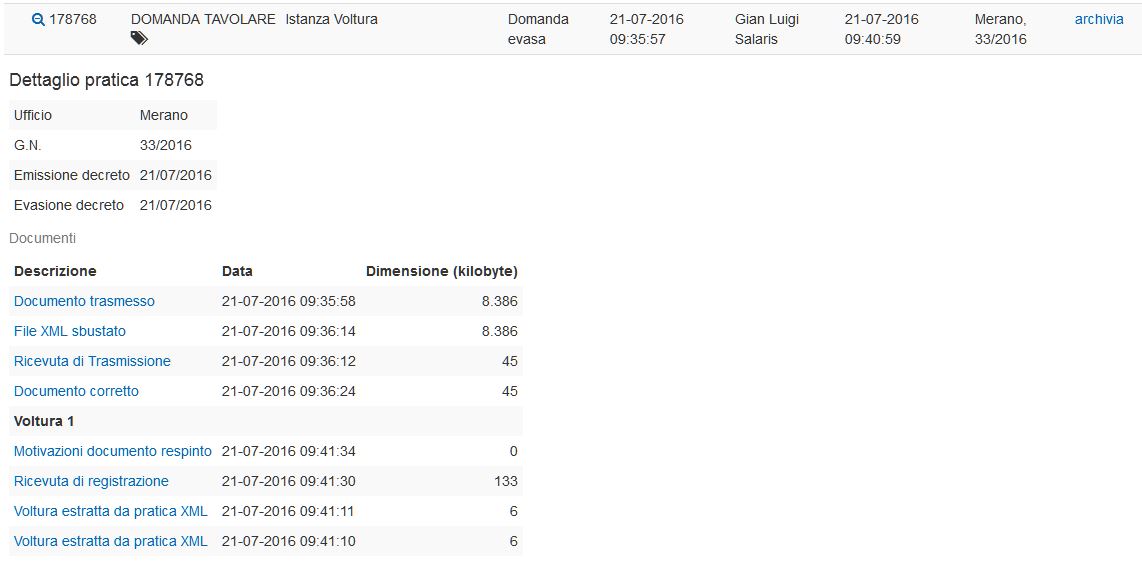Click the Domanda evasa status cell

(538, 29)
